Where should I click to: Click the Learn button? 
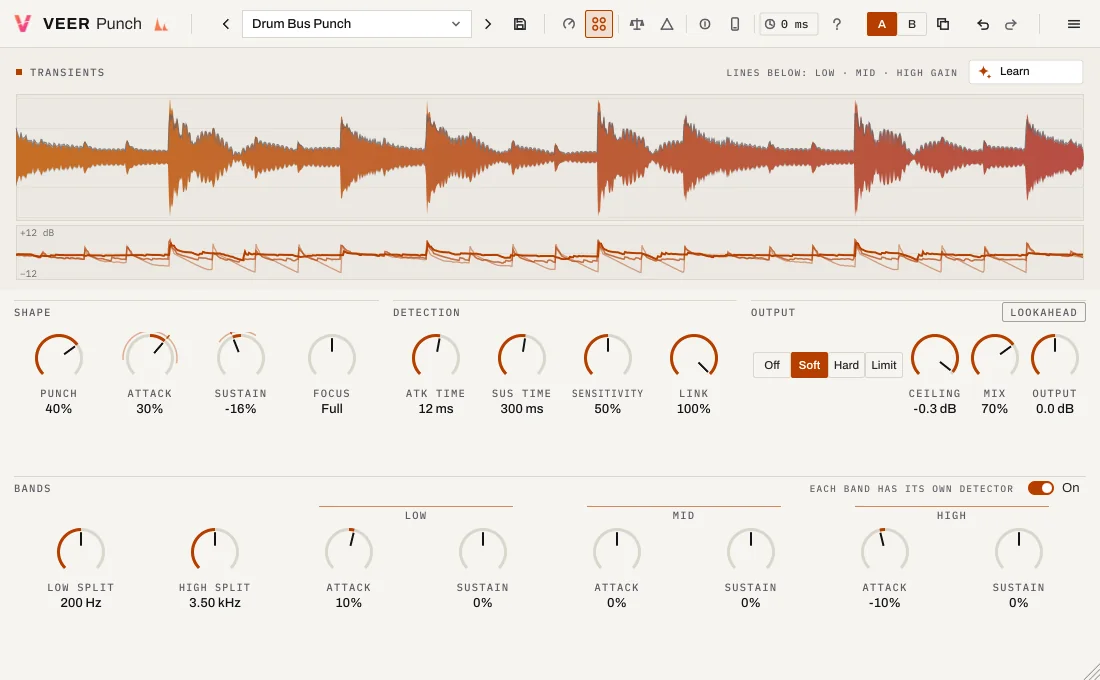(1026, 72)
